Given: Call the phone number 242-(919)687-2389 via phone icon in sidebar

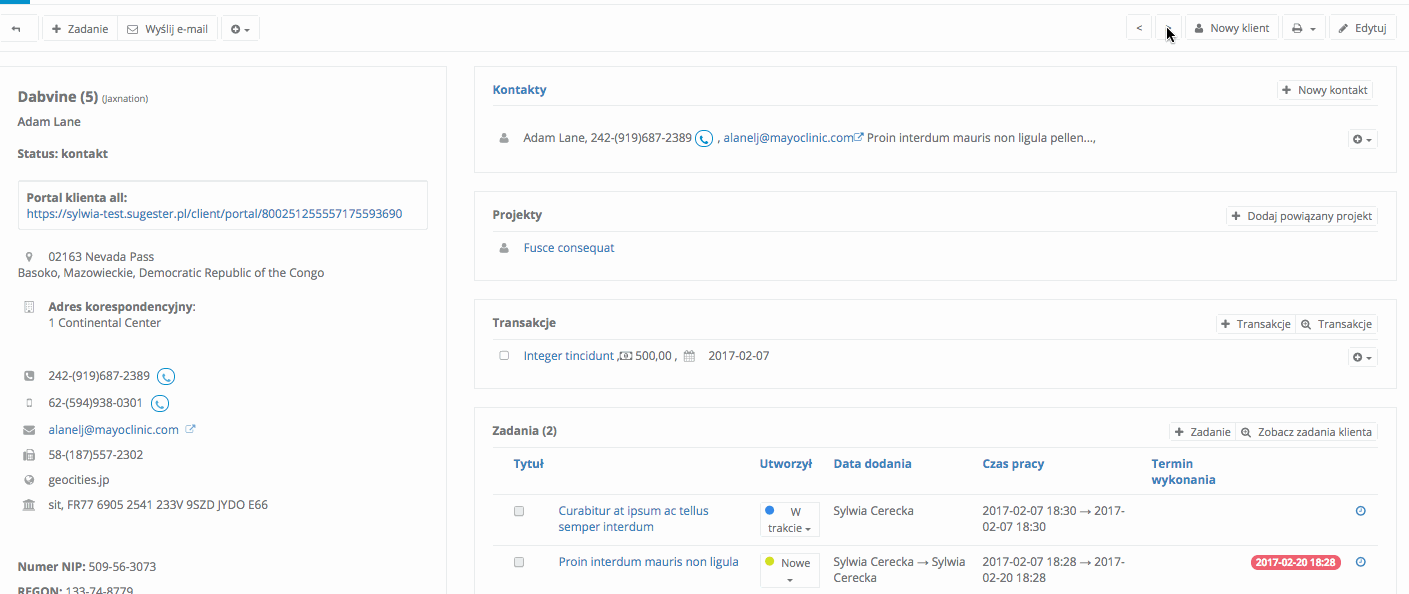Looking at the screenshot, I should (167, 377).
